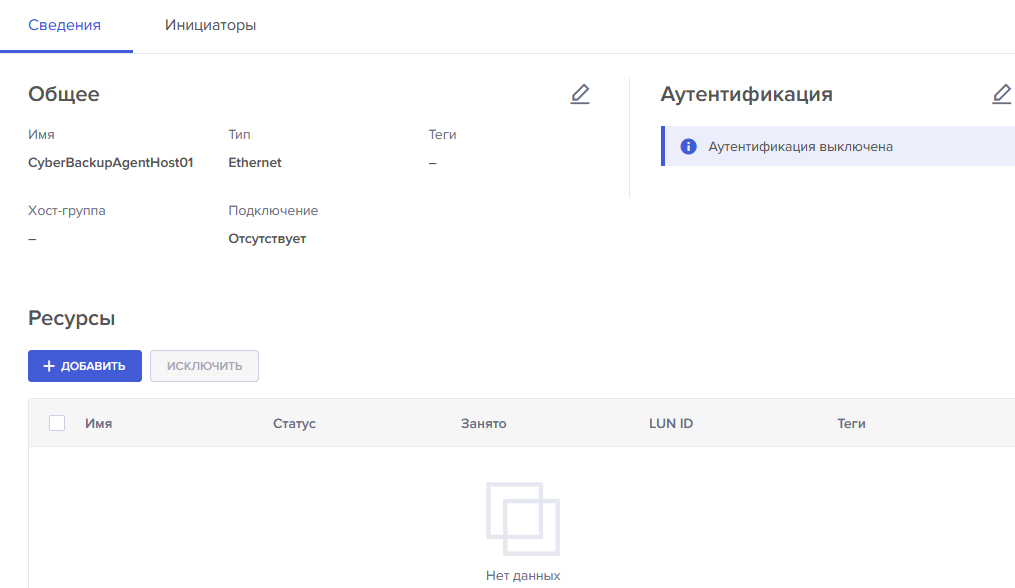
Task: Click the ИСКЛЮЧИТЬ button
Action: (204, 366)
